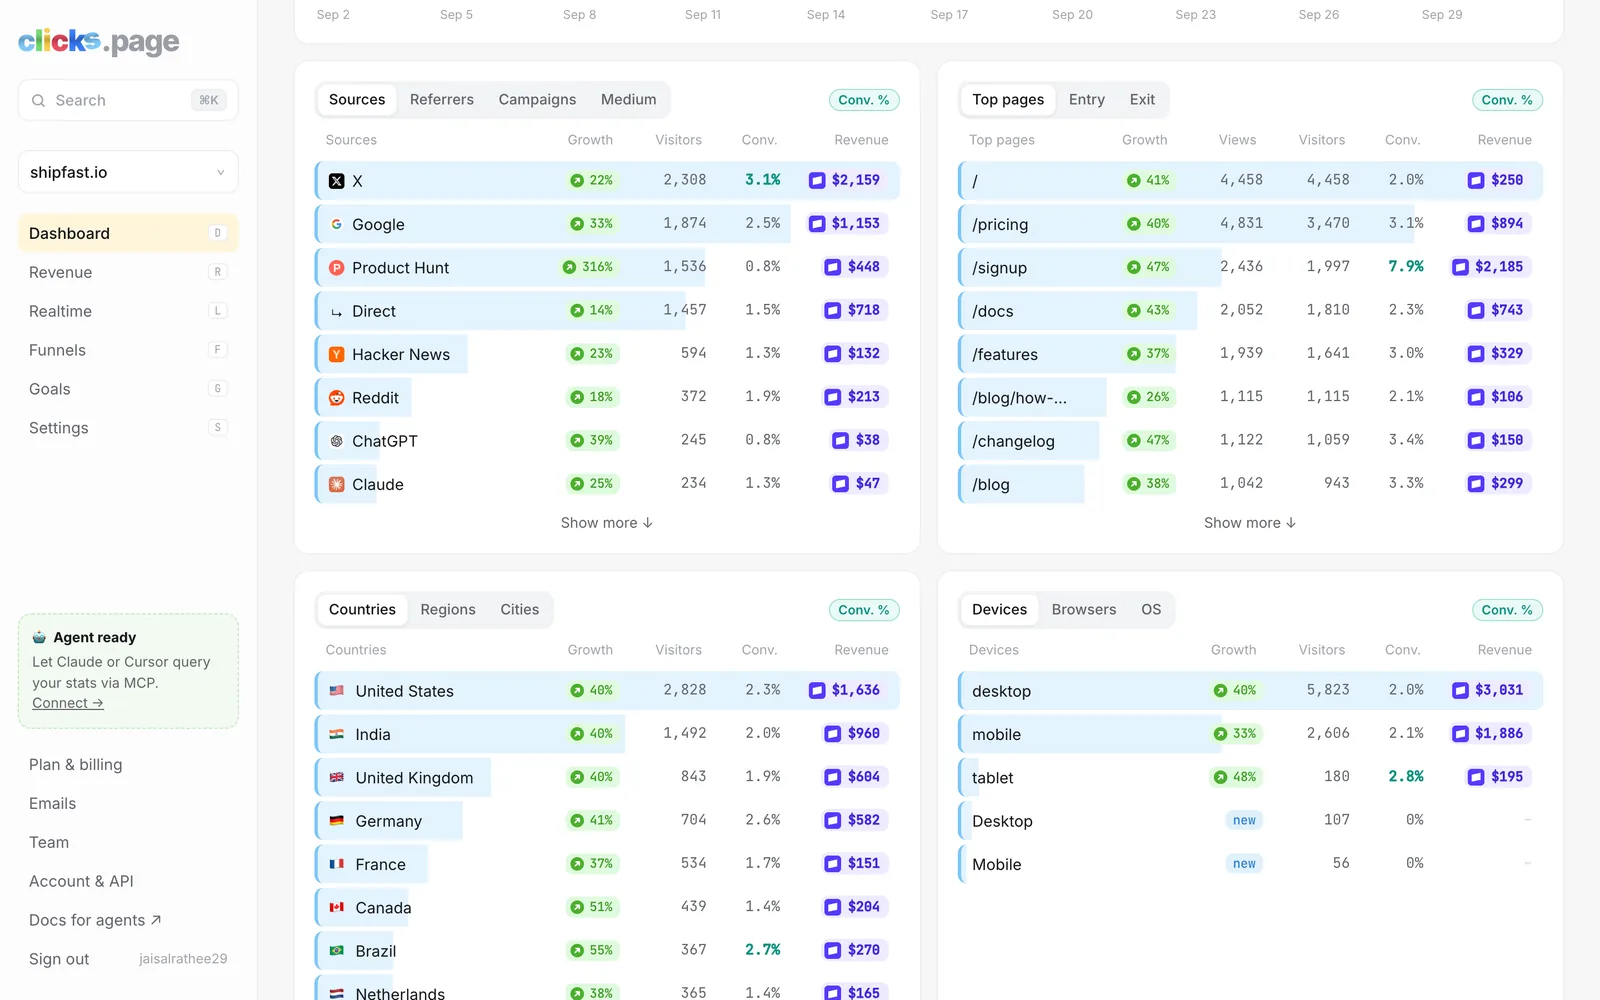This screenshot has width=1600, height=1000.
Task: Toggle Conv. % in Top pages panel
Action: (1507, 100)
